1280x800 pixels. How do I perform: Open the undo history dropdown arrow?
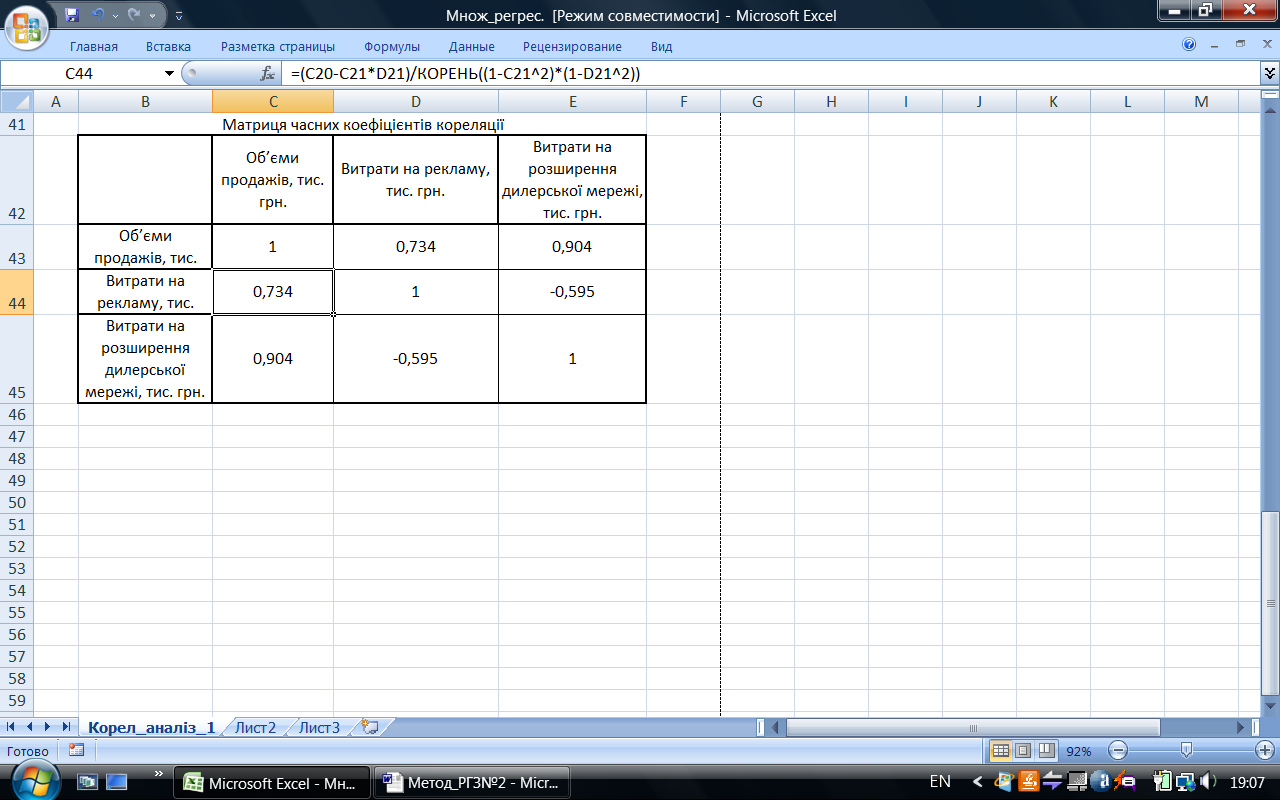click(114, 15)
